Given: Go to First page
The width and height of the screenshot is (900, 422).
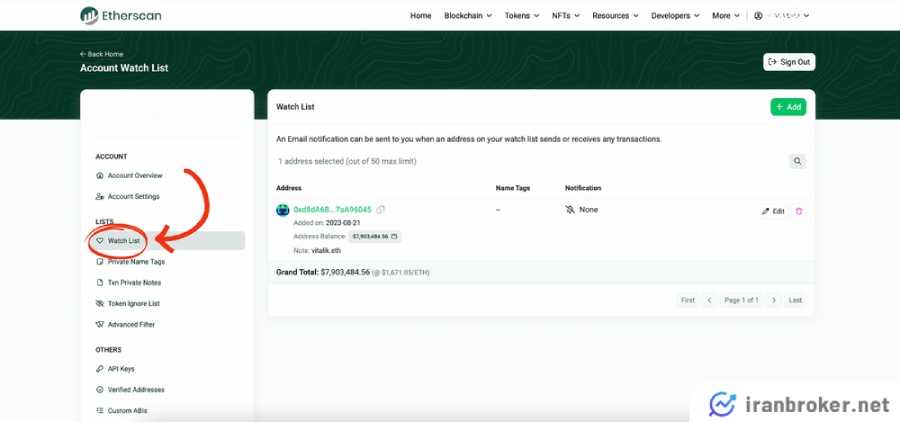Looking at the screenshot, I should pyautogui.click(x=688, y=300).
